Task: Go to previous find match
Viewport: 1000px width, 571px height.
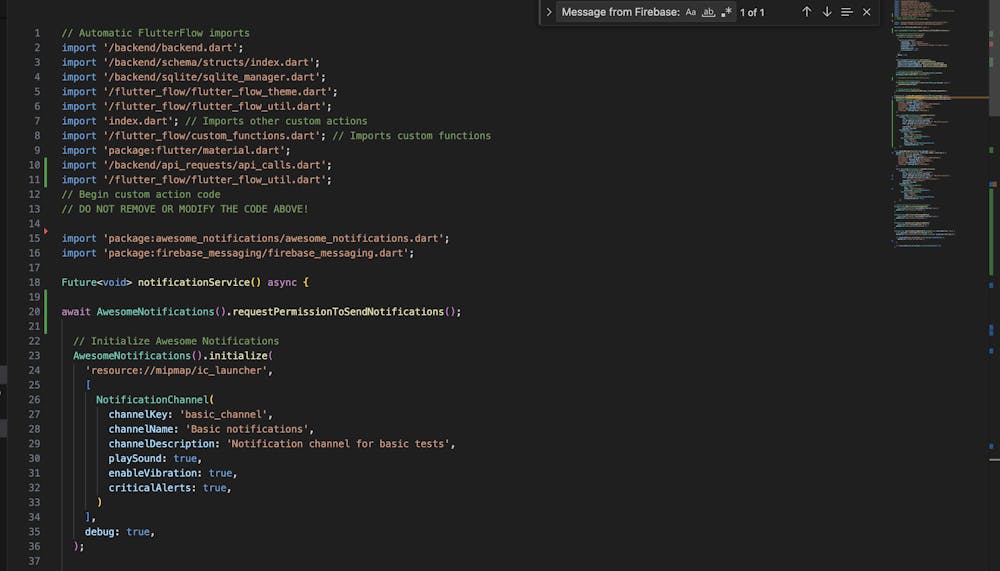Action: pyautogui.click(x=807, y=12)
